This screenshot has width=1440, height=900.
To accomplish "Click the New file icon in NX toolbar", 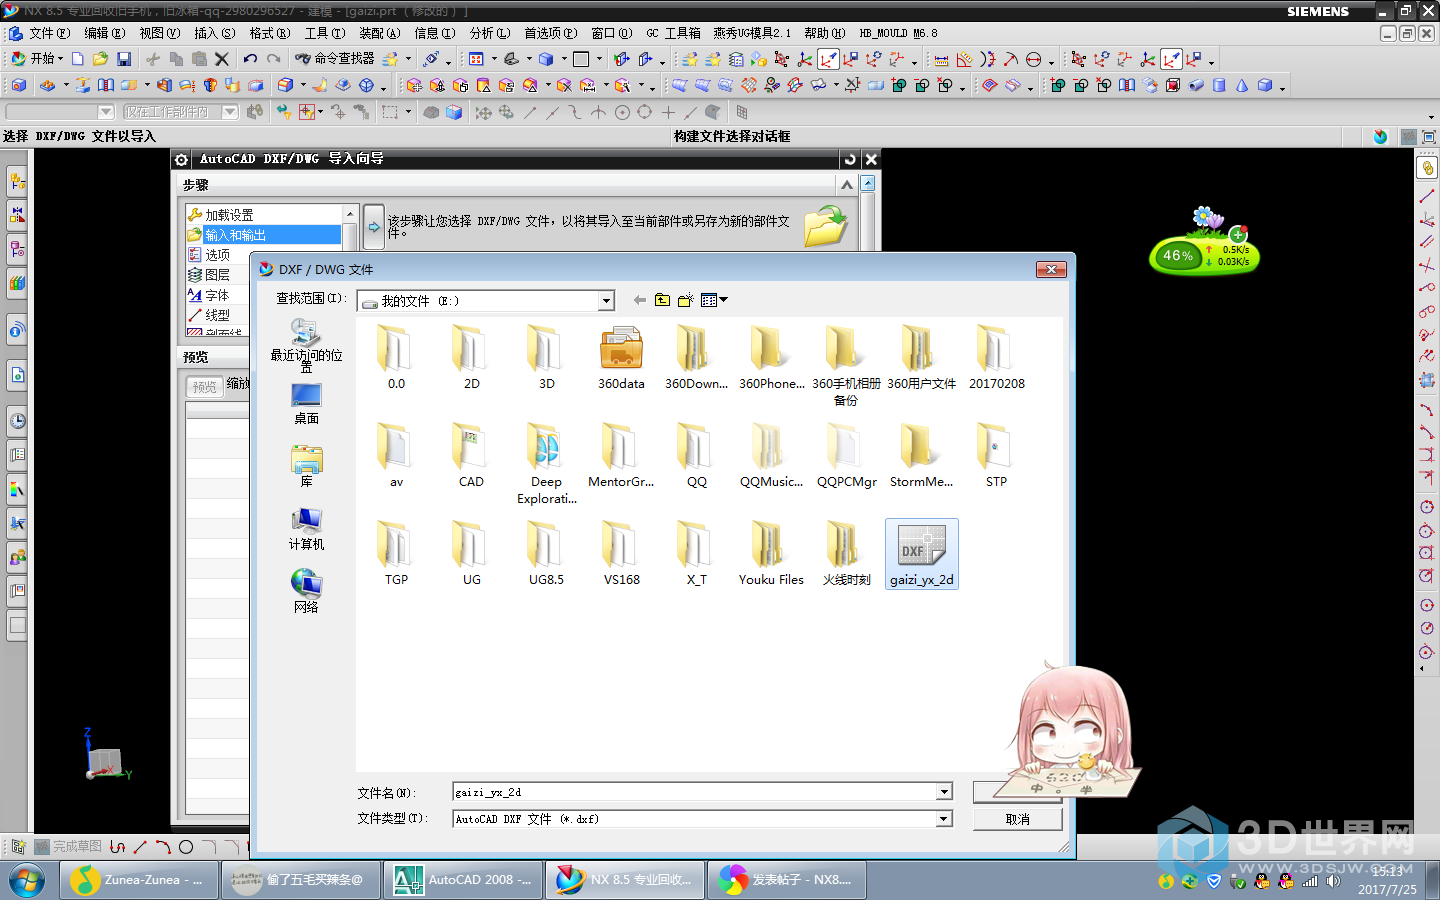I will click(77, 59).
